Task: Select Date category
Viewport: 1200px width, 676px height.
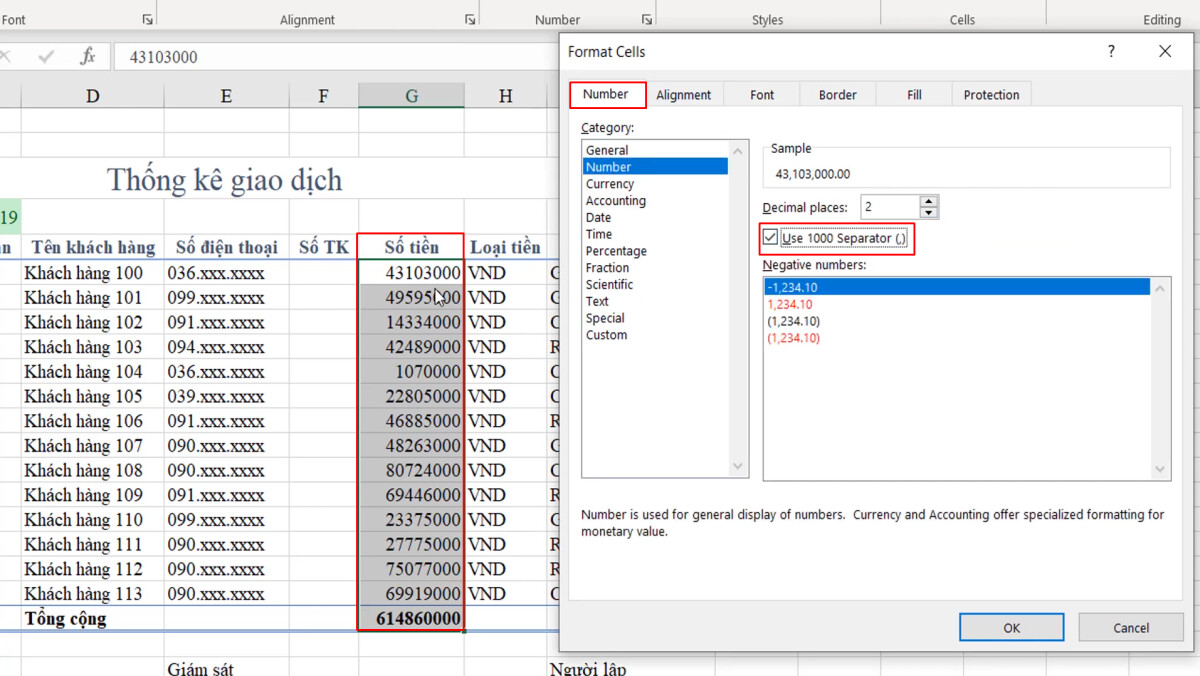Action: pos(656,217)
